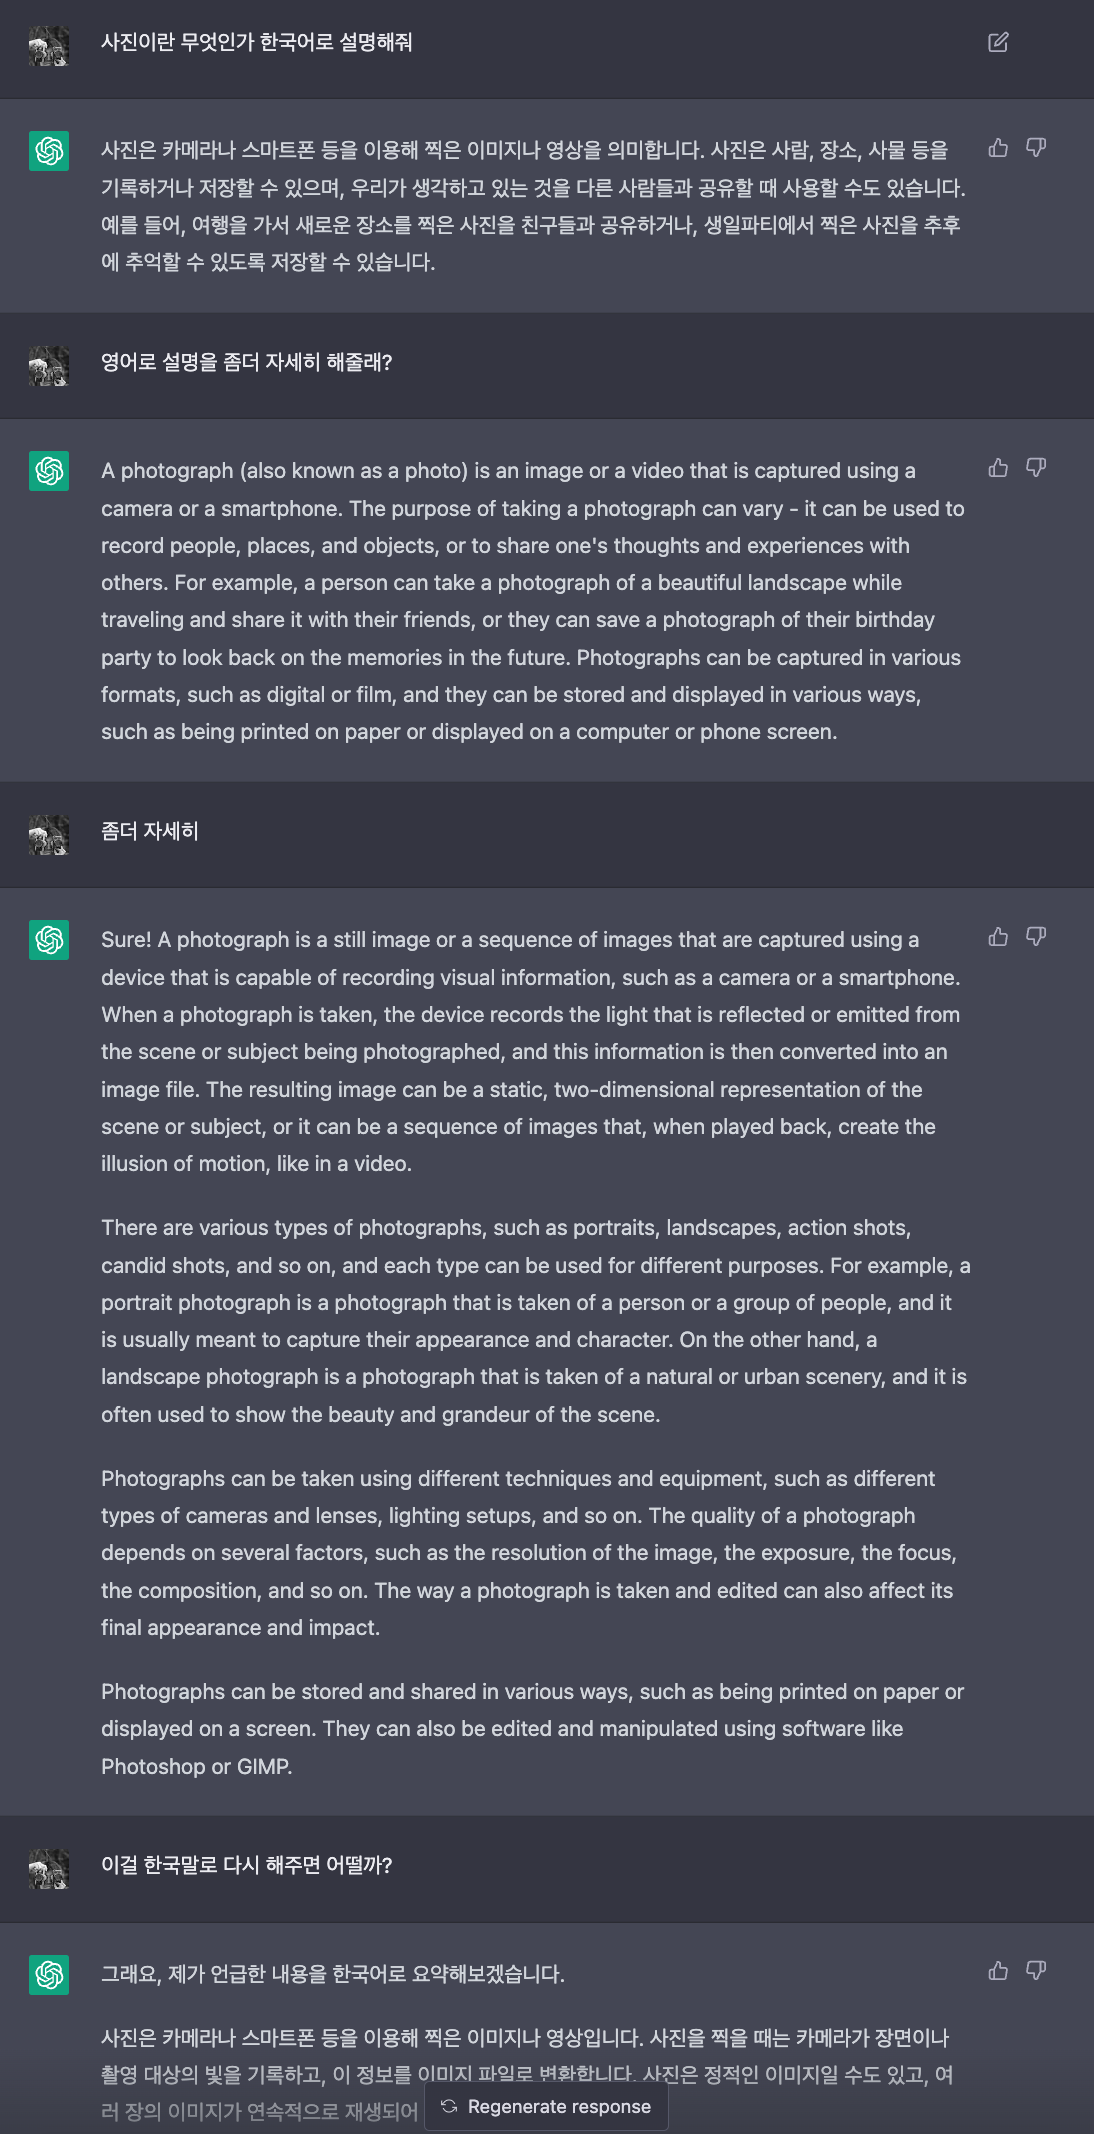Click user avatar beside '좀더 자세히' message
The width and height of the screenshot is (1094, 2134).
(x=49, y=835)
